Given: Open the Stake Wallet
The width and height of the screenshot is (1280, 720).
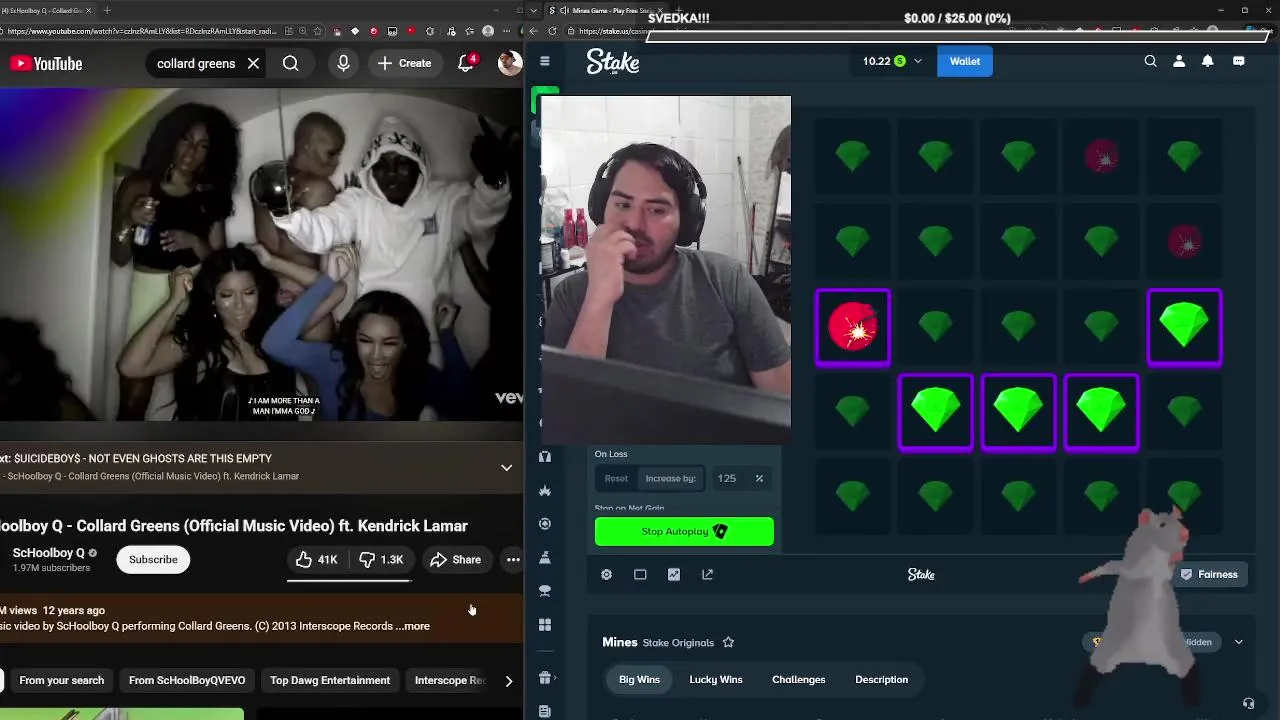Looking at the screenshot, I should 965,61.
